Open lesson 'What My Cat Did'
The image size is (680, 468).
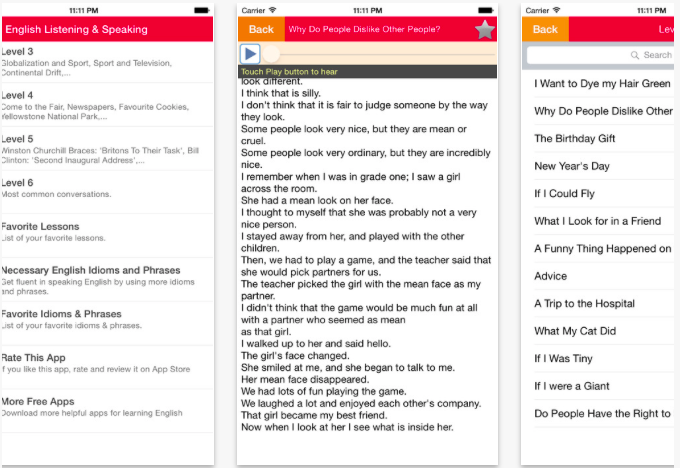(604, 331)
